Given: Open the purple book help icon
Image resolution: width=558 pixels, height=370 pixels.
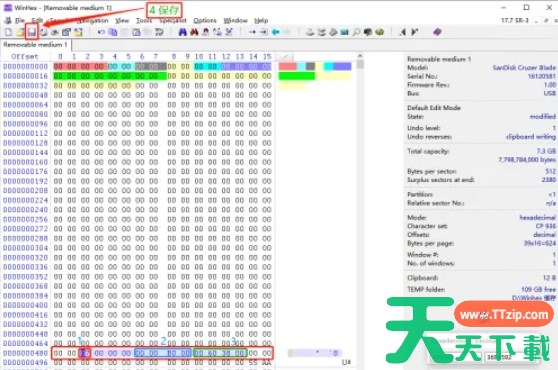Looking at the screenshot, I should click(437, 32).
